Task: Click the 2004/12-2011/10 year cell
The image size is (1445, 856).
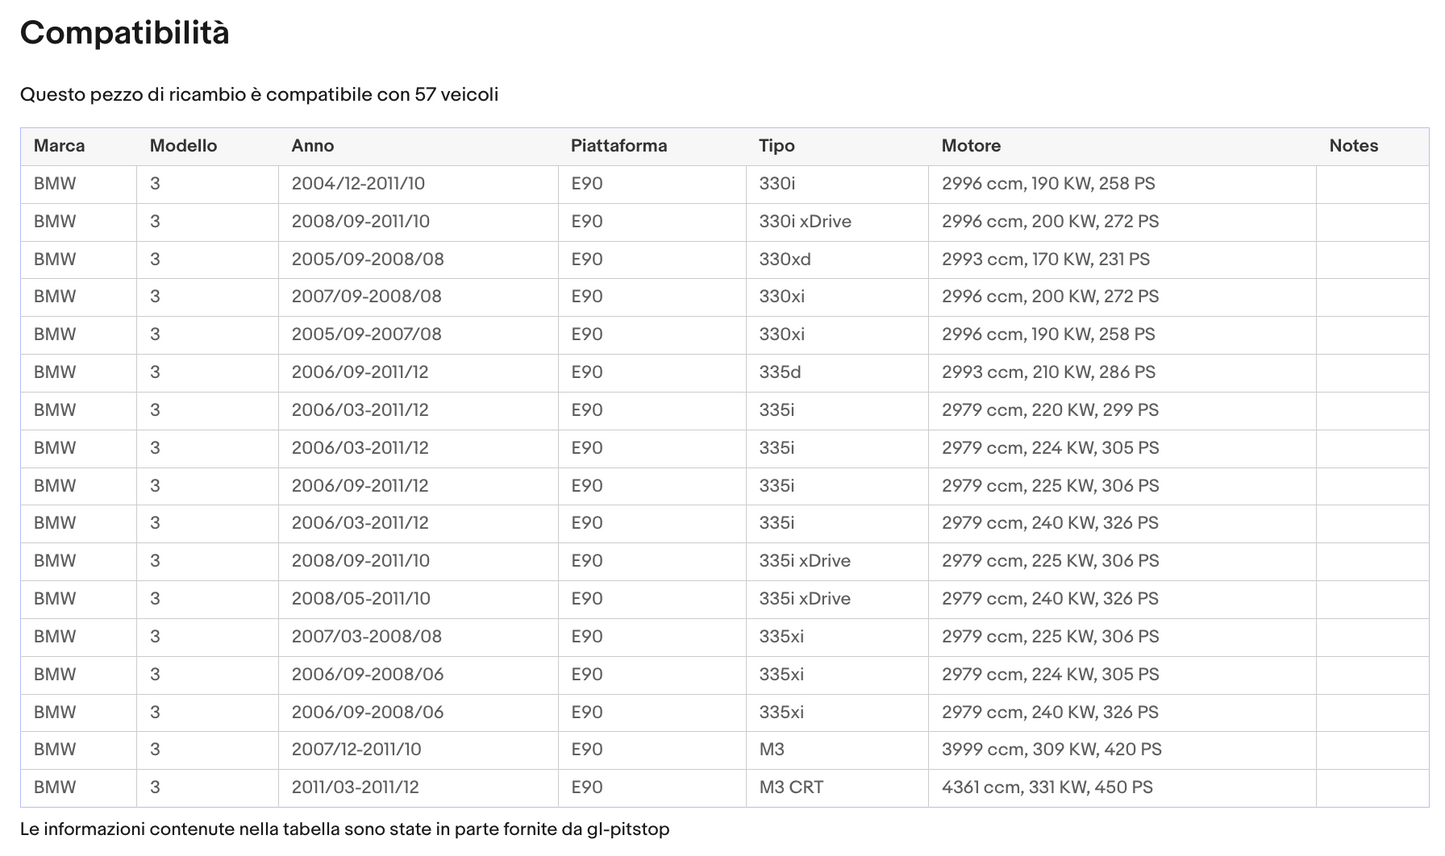Action: click(x=358, y=184)
